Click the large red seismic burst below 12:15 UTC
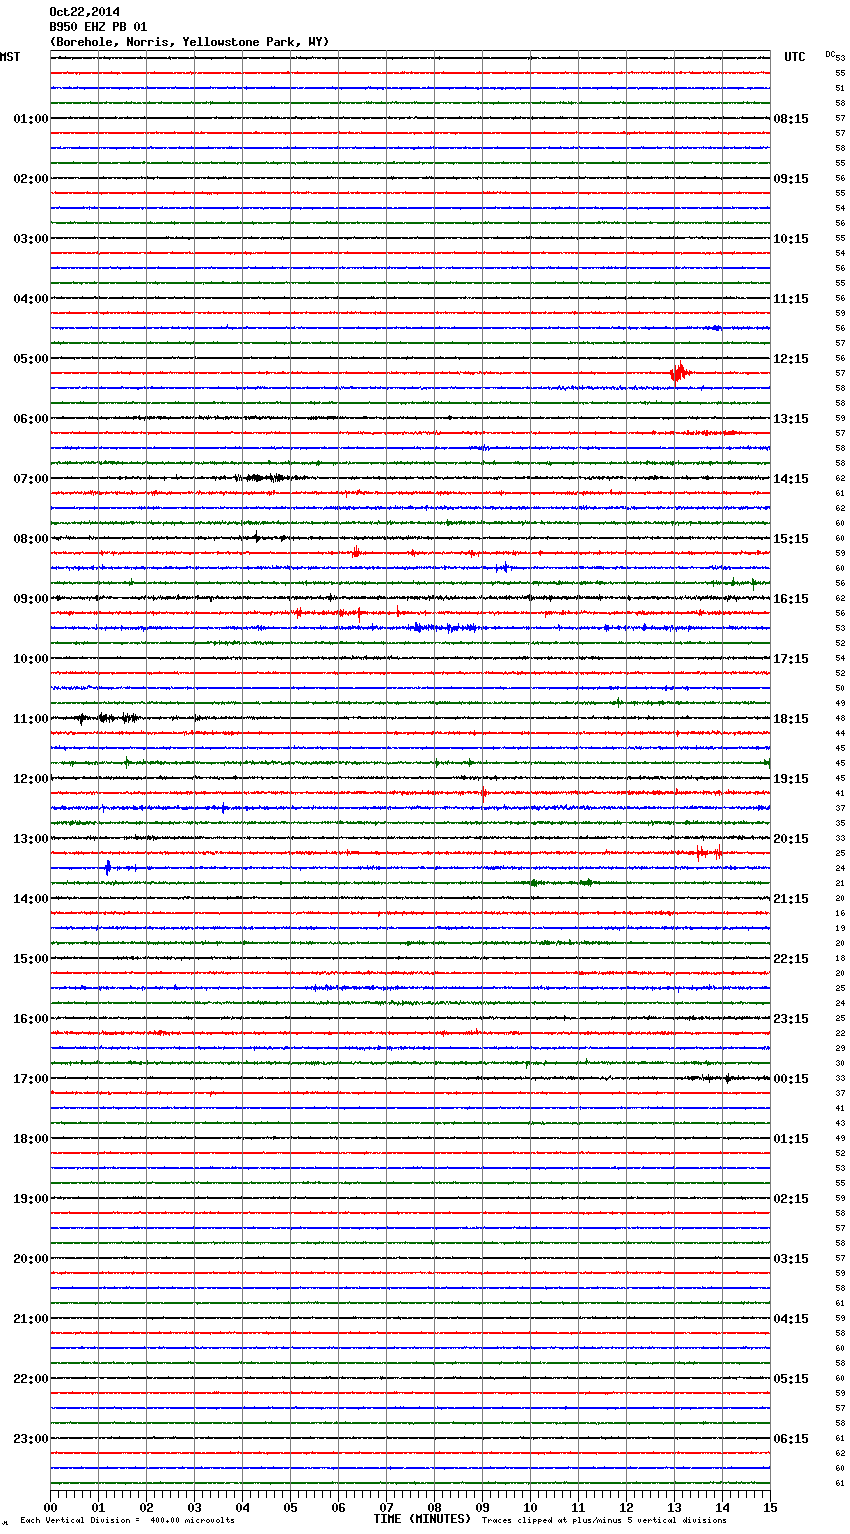Screen dimensions: 850x1534 point(680,372)
